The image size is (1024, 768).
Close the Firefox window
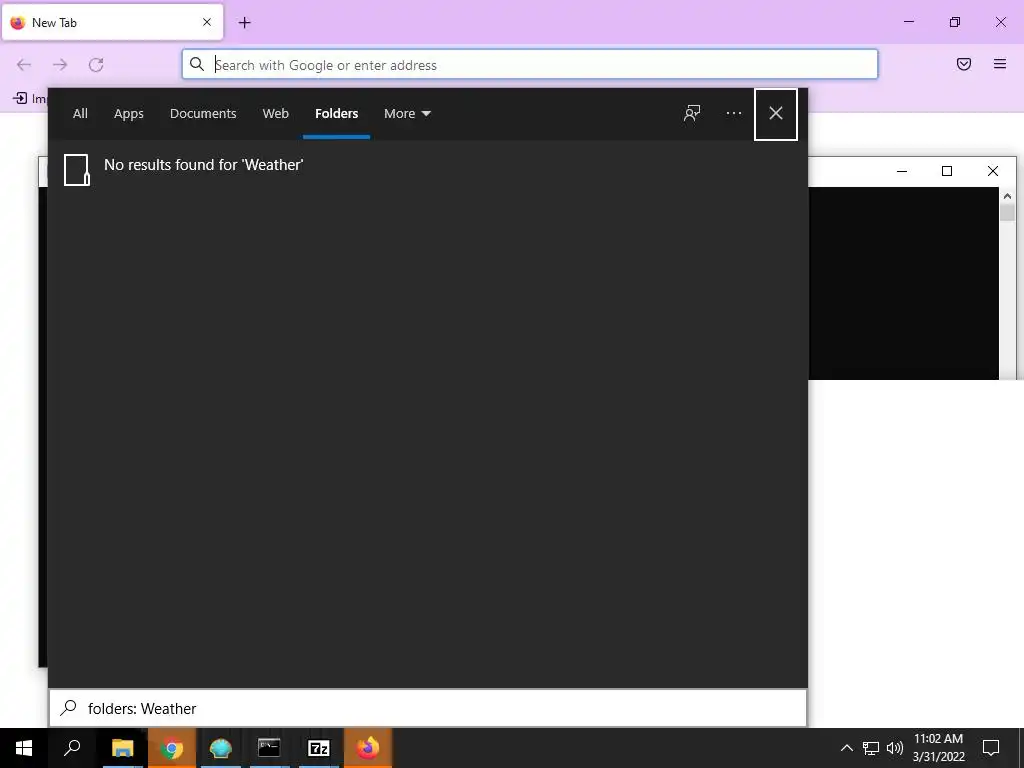(1000, 22)
